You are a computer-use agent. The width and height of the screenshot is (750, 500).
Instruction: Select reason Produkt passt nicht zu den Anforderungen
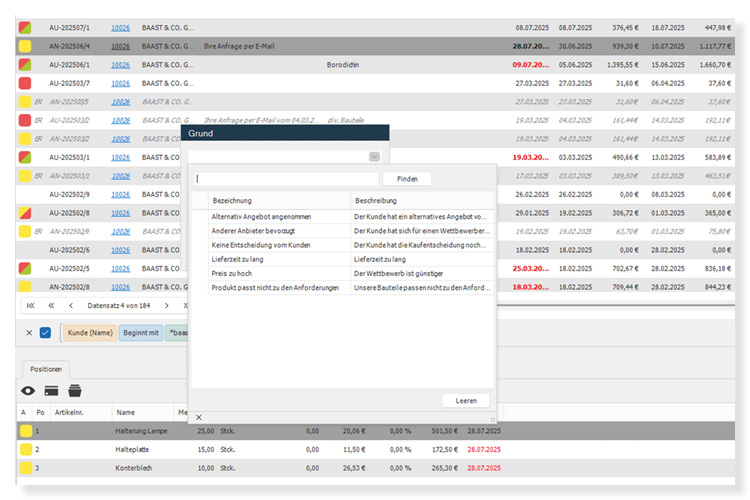tap(275, 288)
